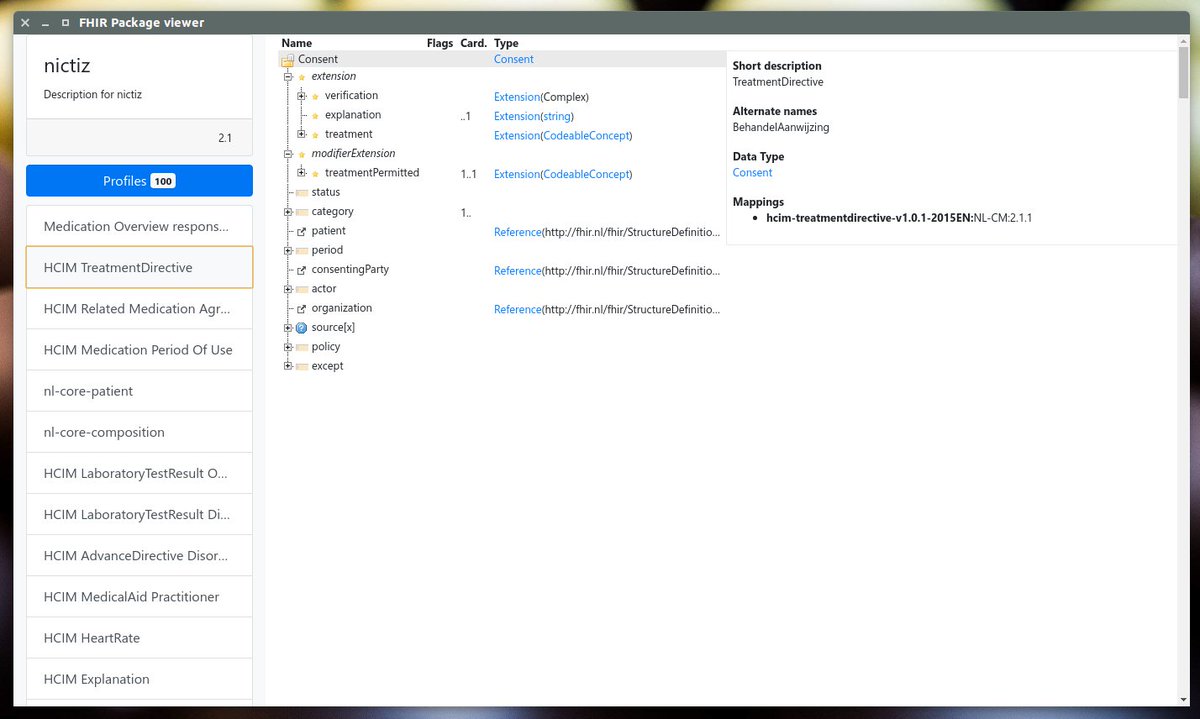Click the element icon beside except
This screenshot has width=1200, height=719.
point(302,366)
